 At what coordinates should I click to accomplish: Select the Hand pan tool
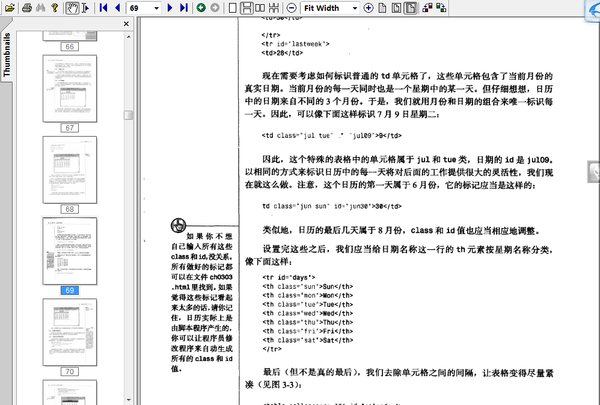tap(72, 8)
